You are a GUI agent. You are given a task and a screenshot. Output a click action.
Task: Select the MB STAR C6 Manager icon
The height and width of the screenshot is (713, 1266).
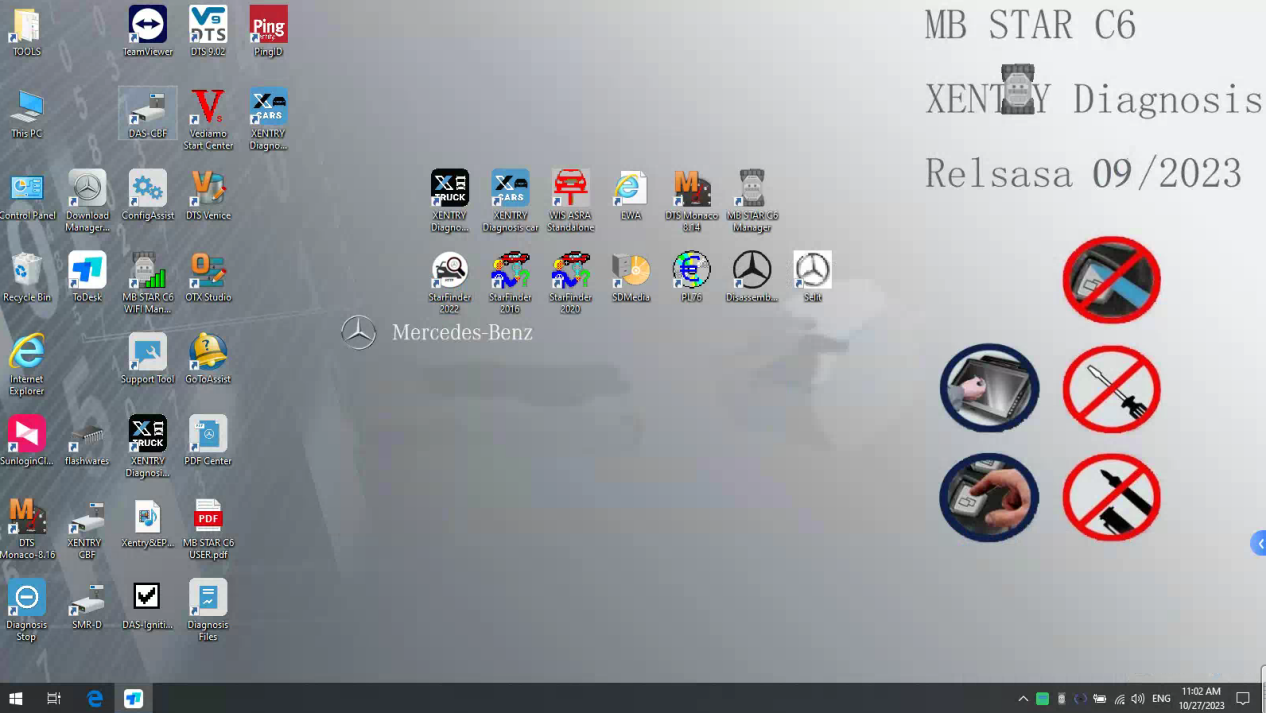pyautogui.click(x=751, y=190)
